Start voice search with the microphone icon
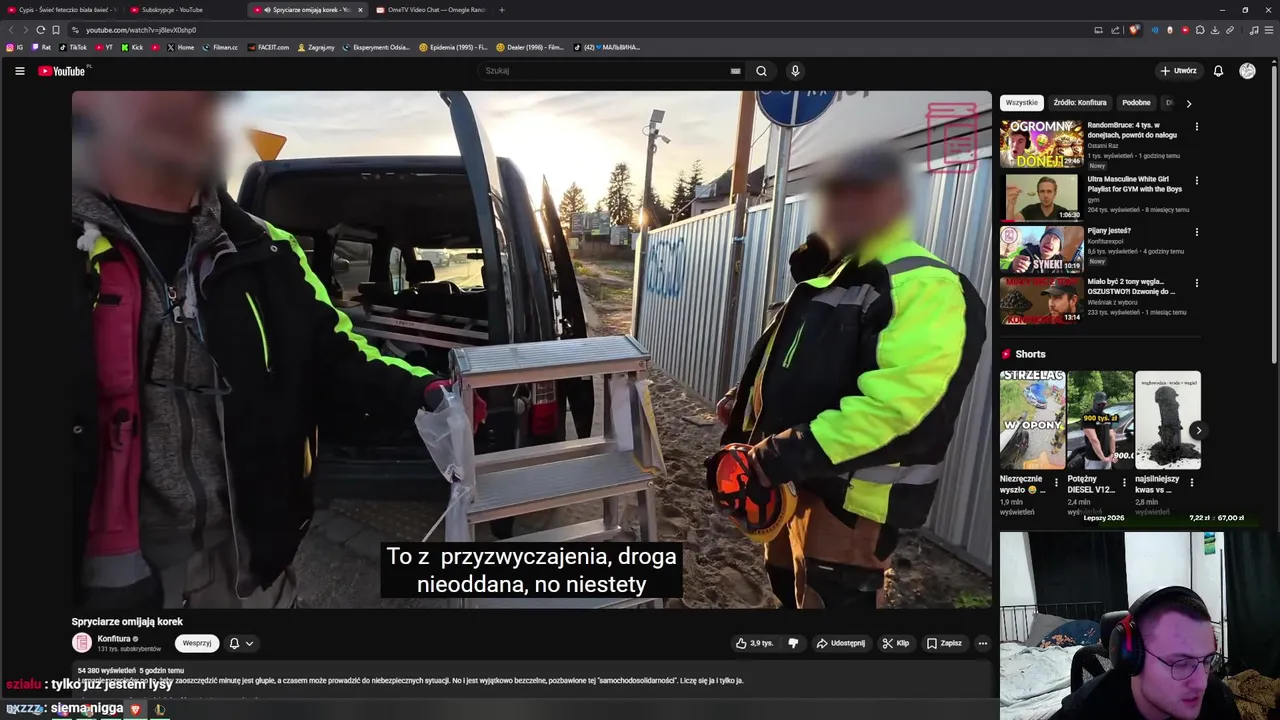This screenshot has height=720, width=1280. coord(795,71)
